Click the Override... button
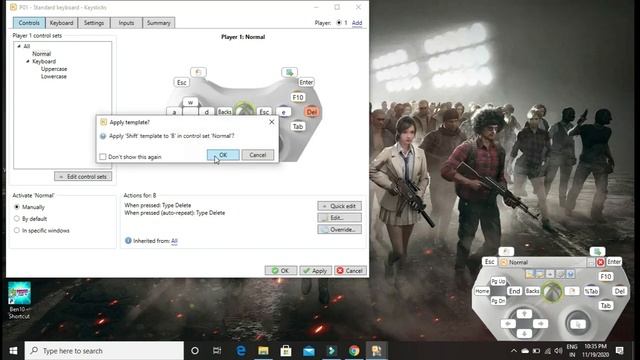Screen dimensions: 640x360 tap(339, 229)
